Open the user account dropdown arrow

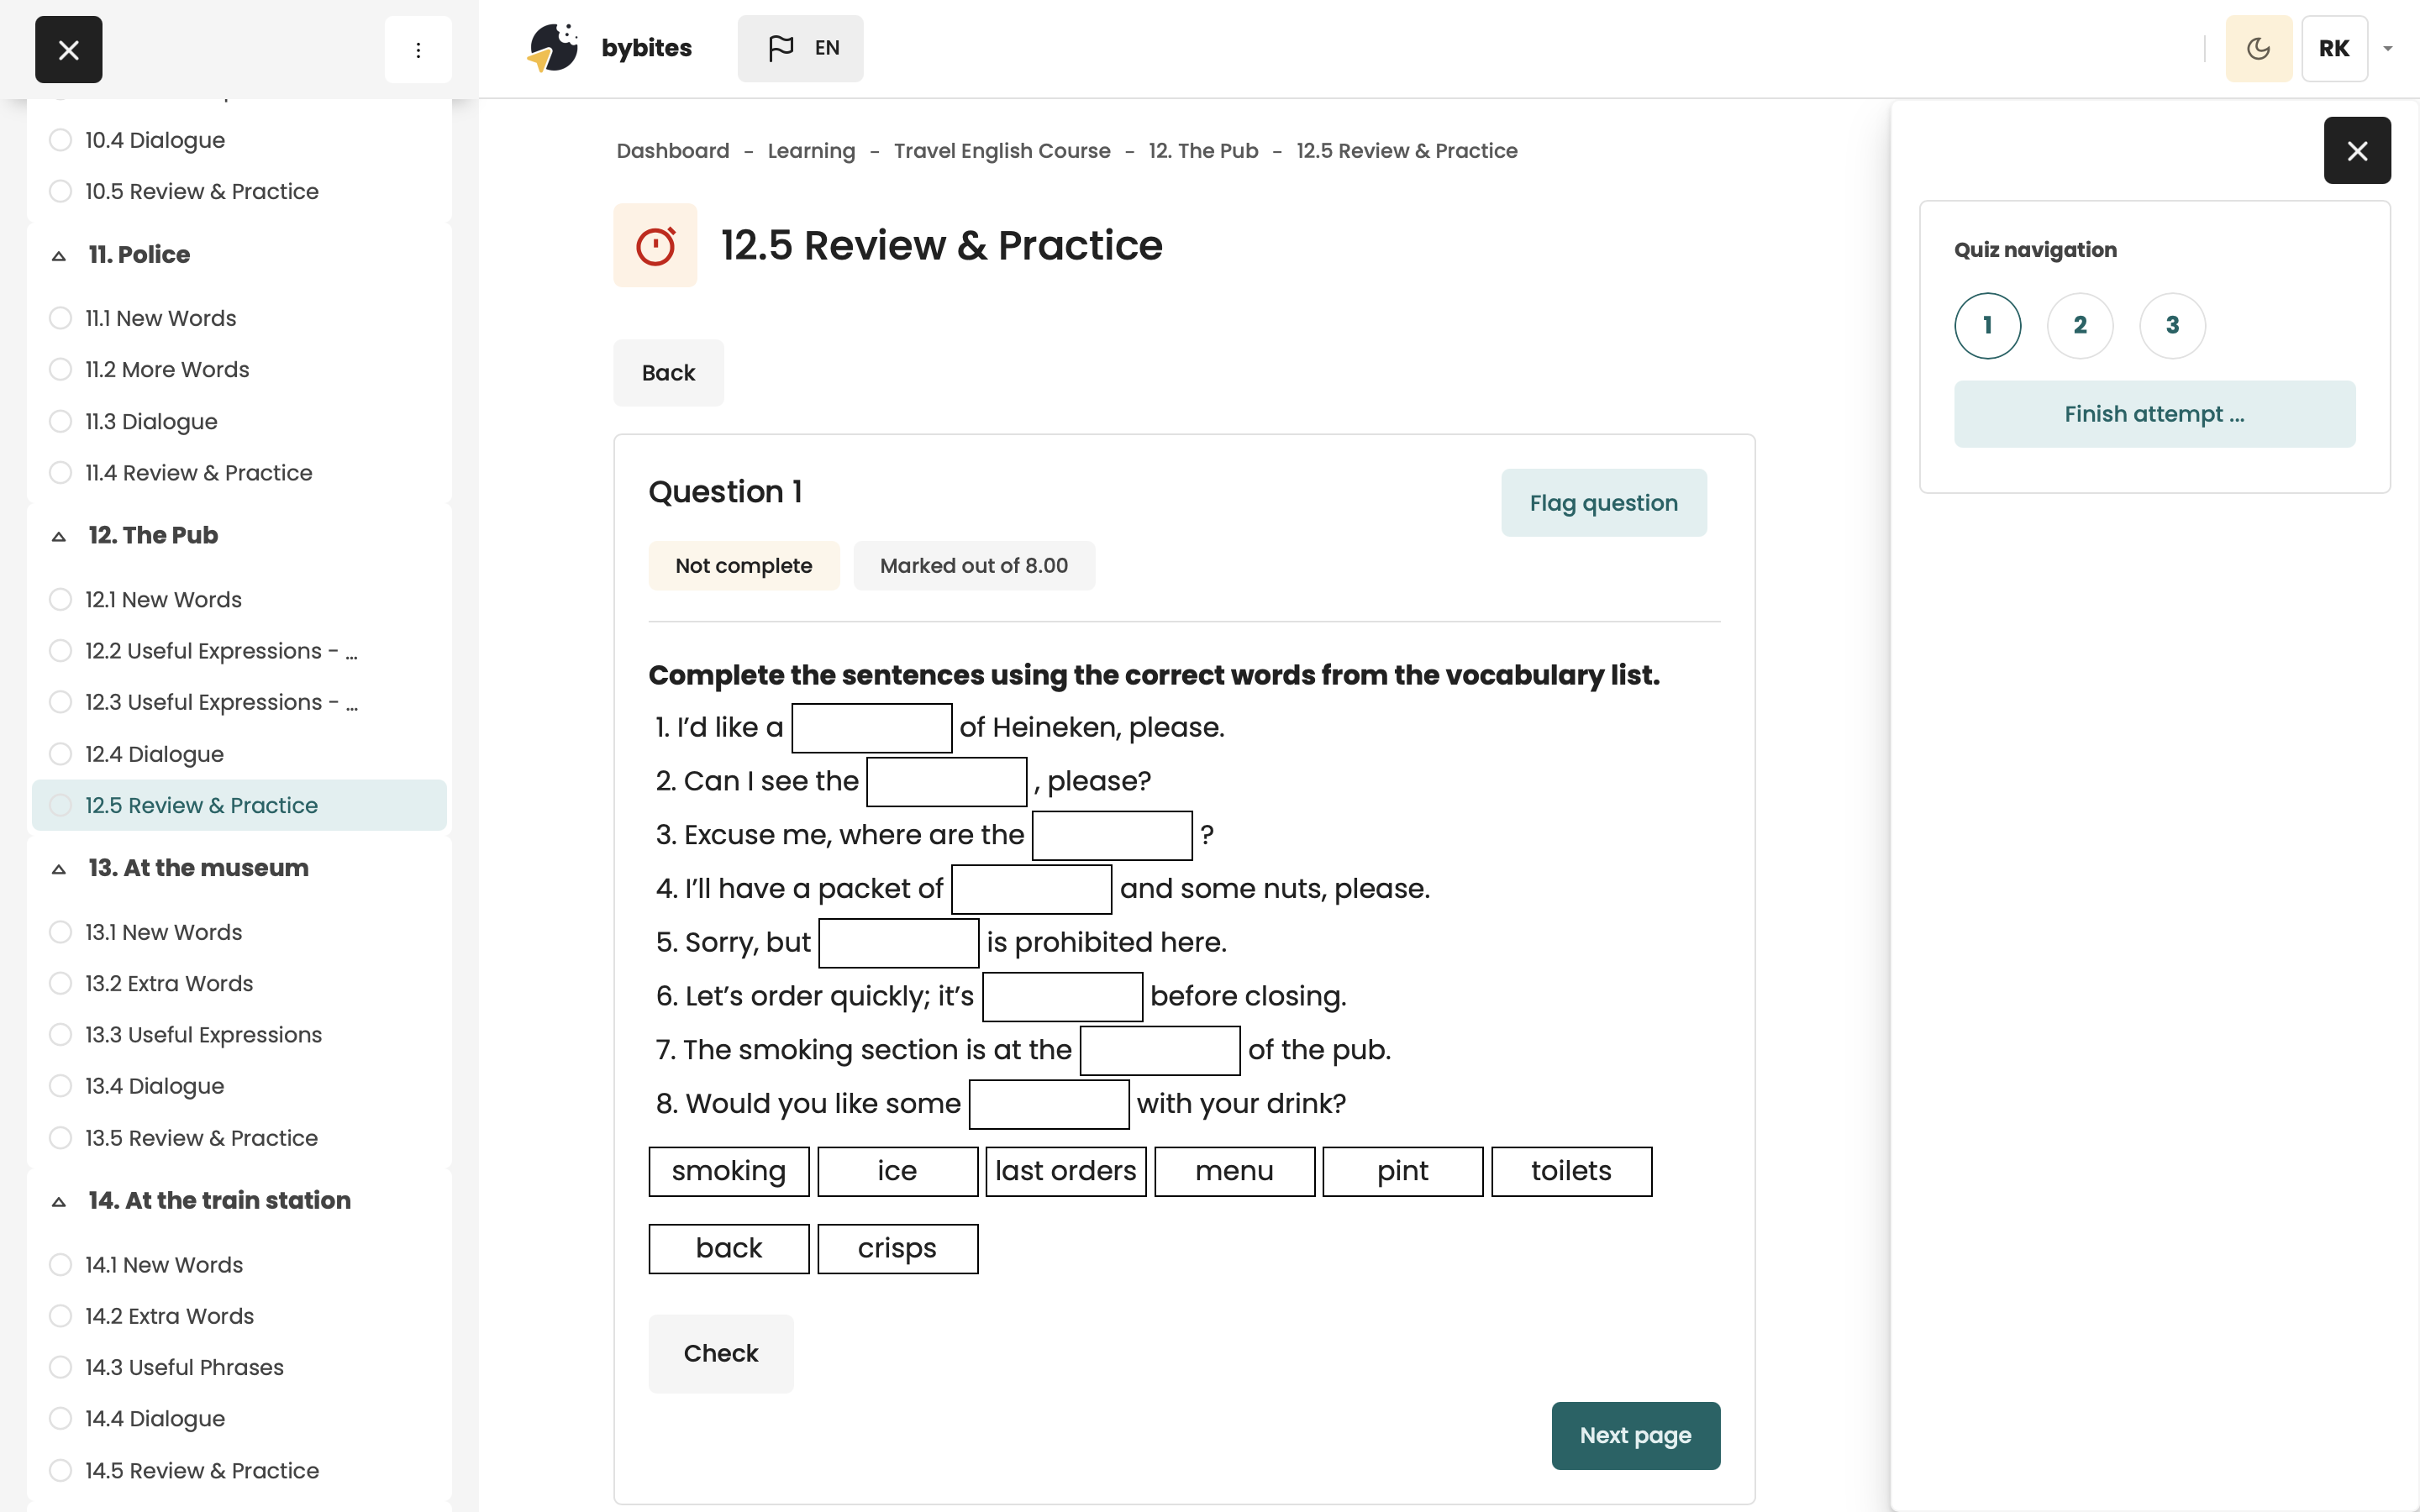[x=2388, y=48]
